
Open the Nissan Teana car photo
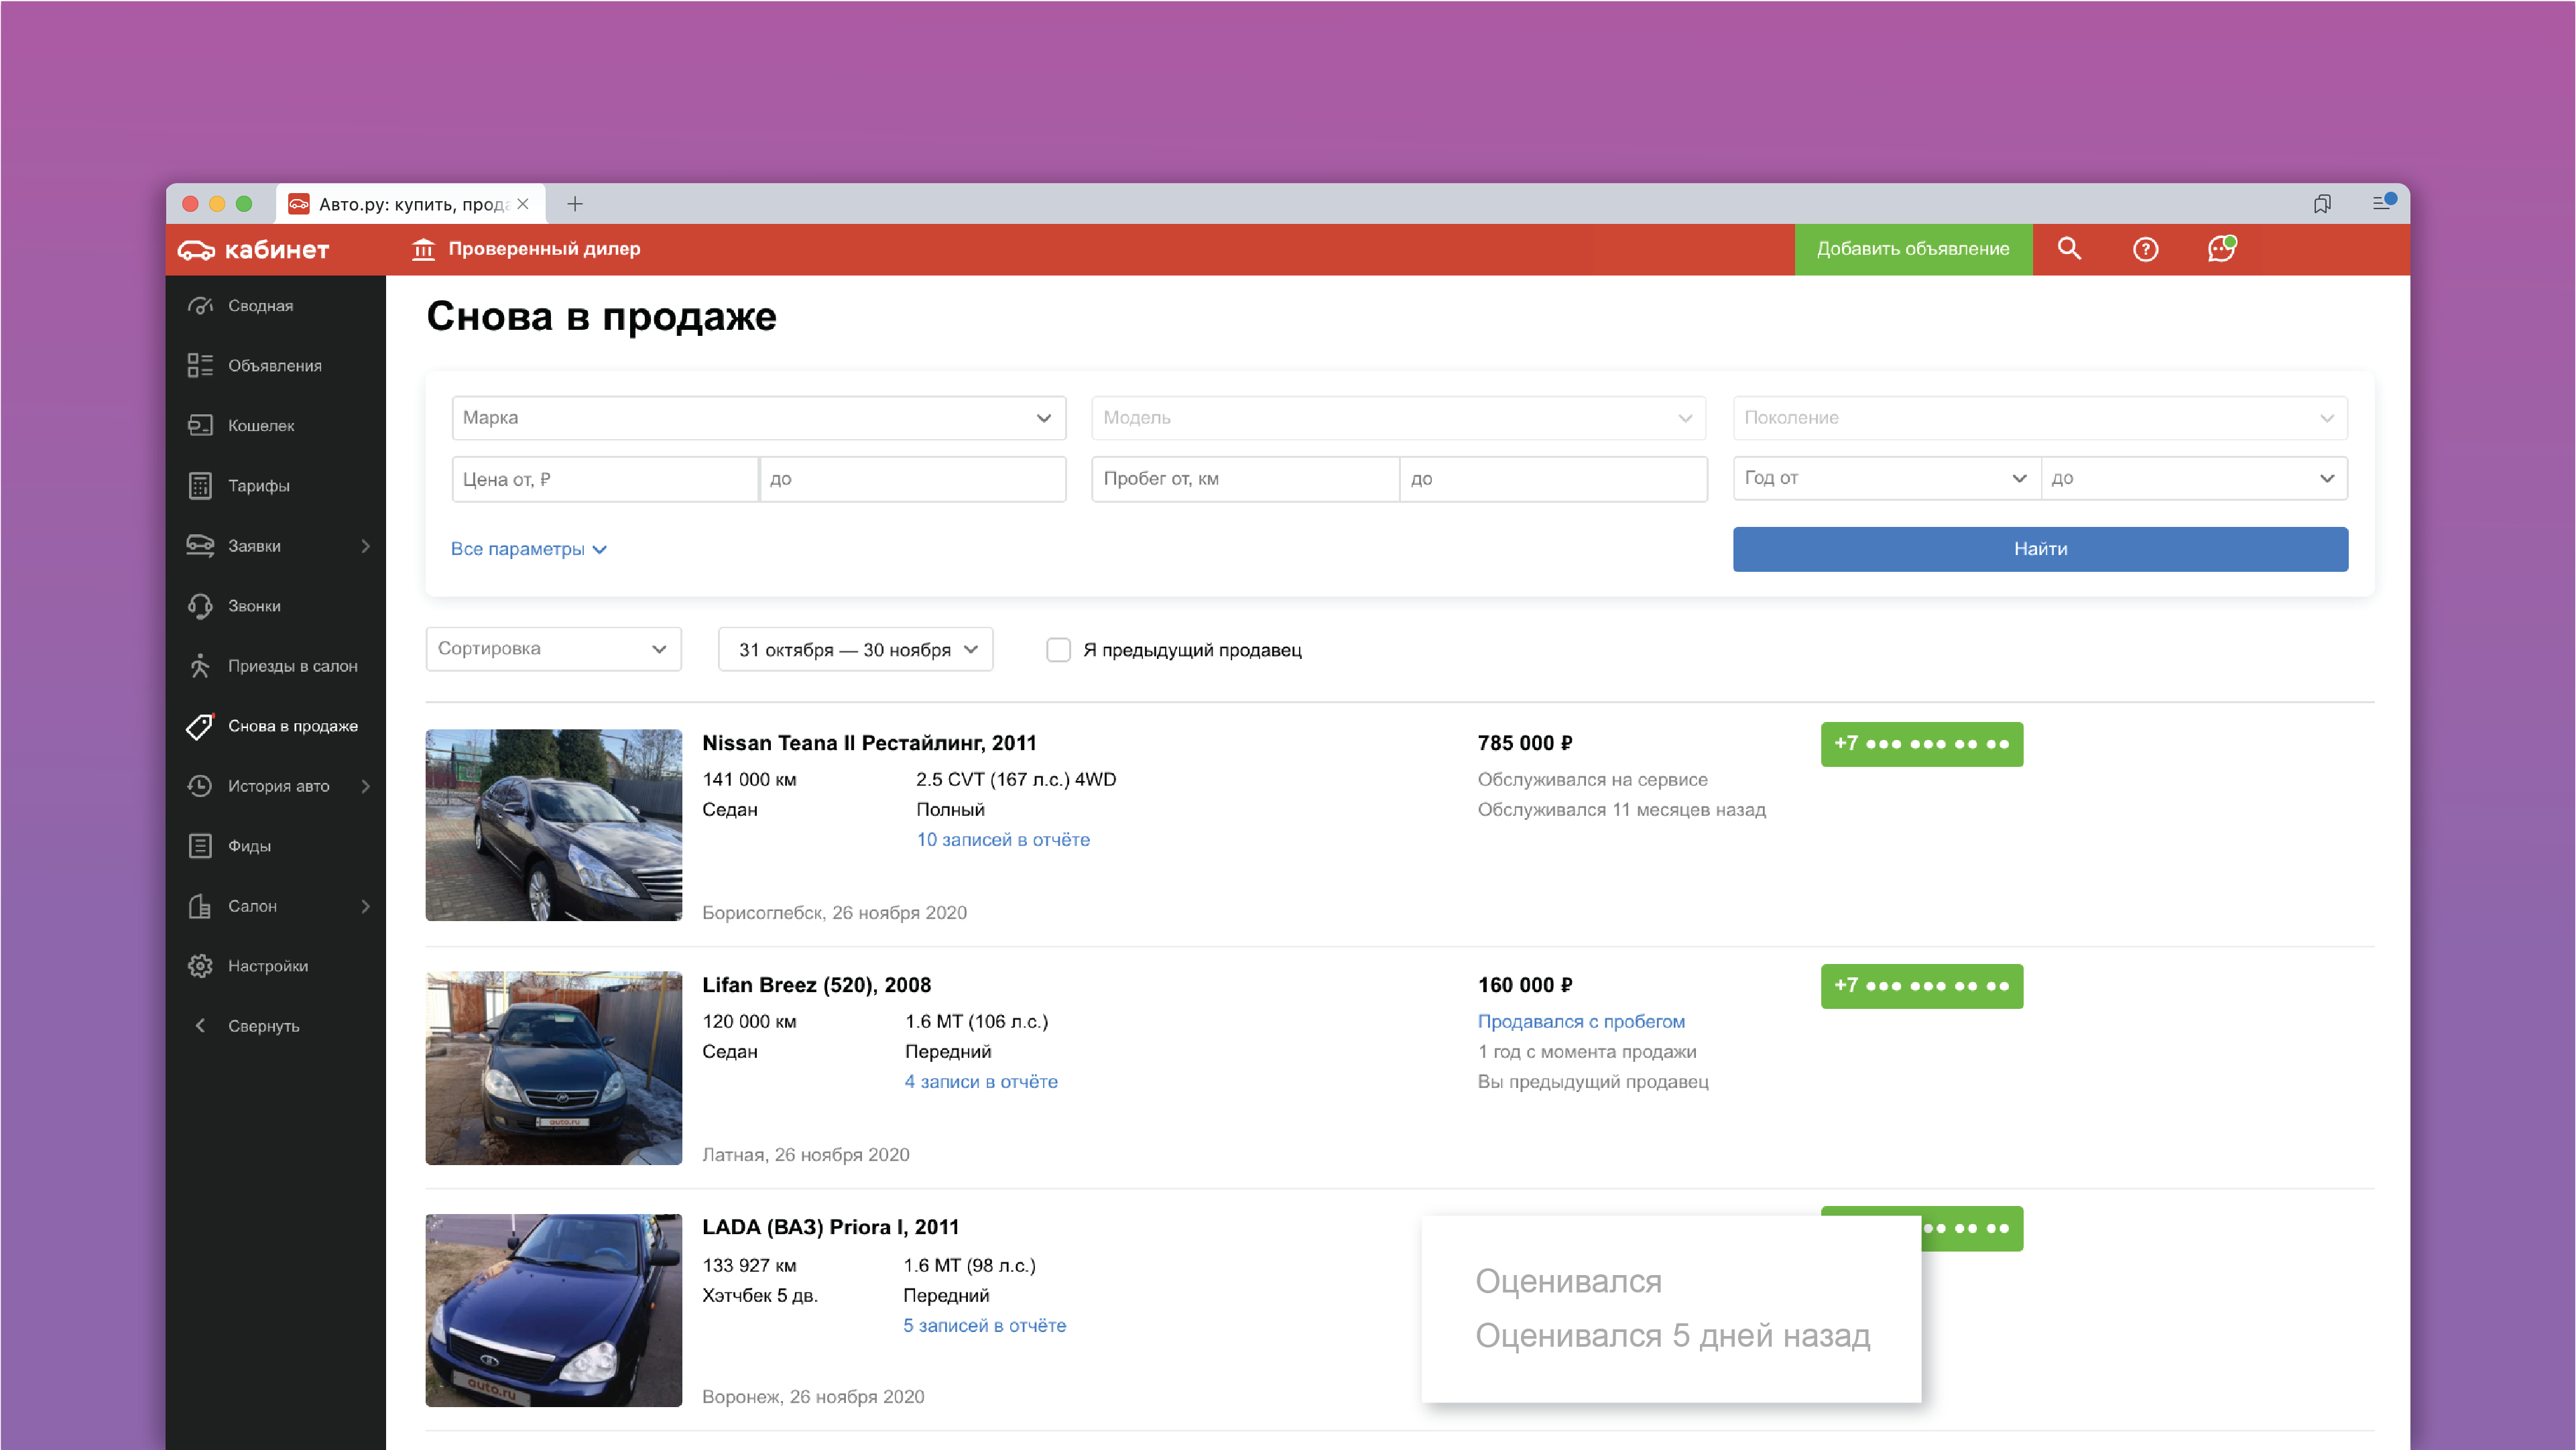click(554, 825)
